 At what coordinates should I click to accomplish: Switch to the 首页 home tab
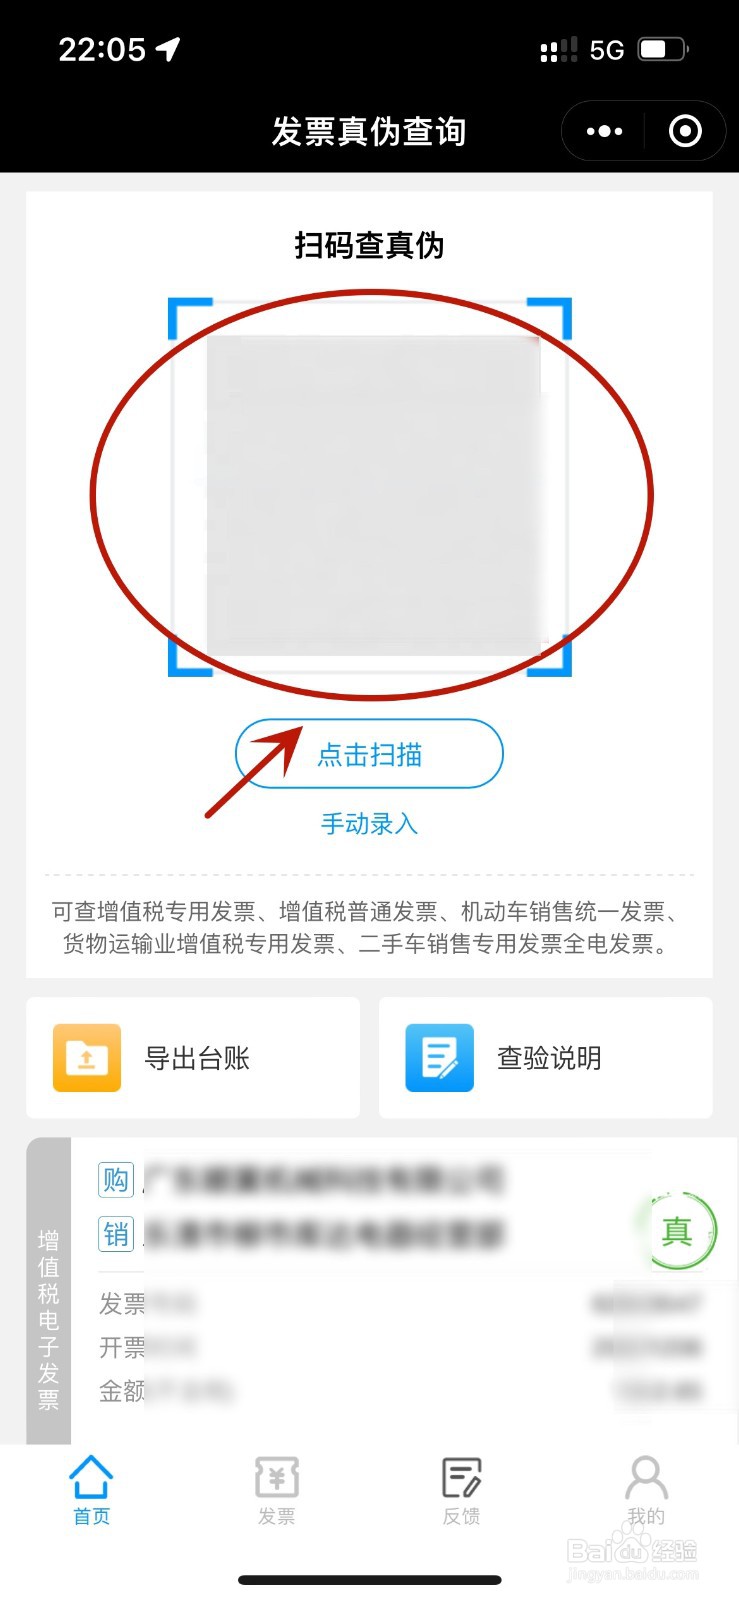click(91, 1490)
